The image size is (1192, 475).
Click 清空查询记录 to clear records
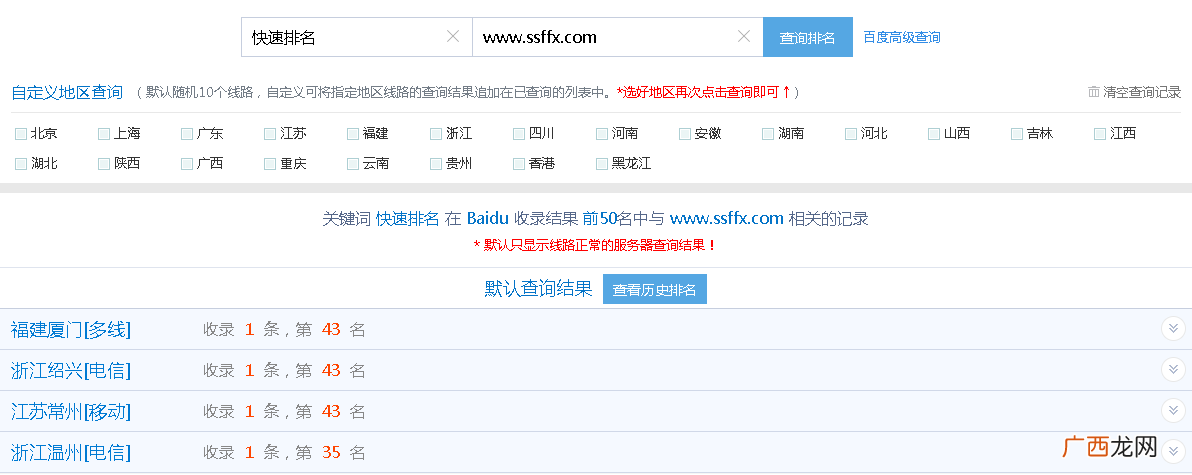point(1142,92)
